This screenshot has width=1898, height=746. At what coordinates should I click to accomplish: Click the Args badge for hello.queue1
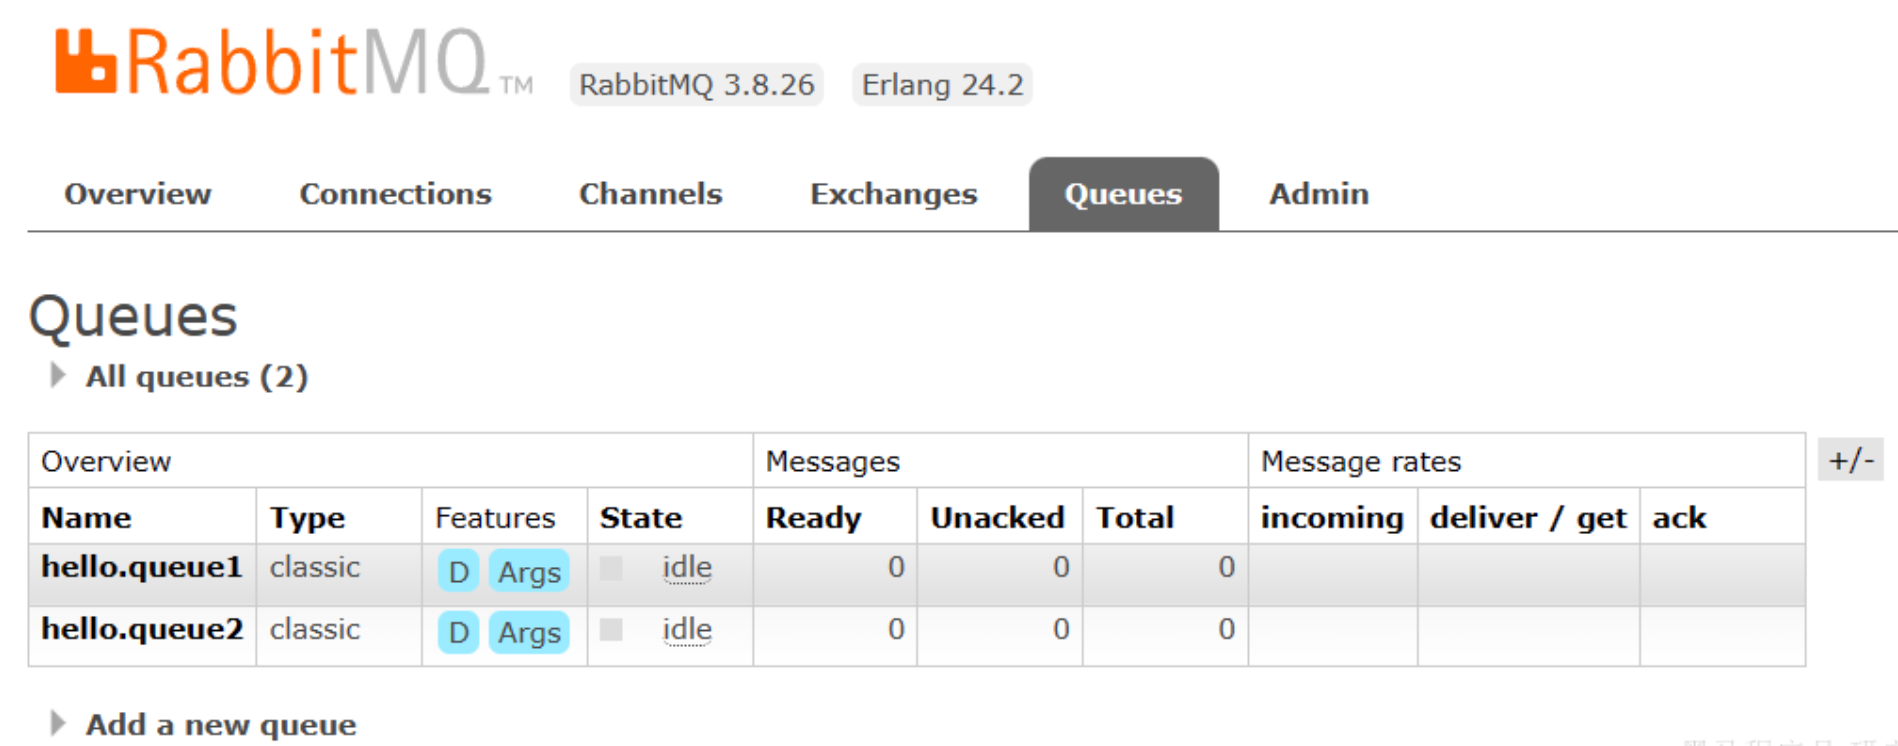pyautogui.click(x=529, y=571)
